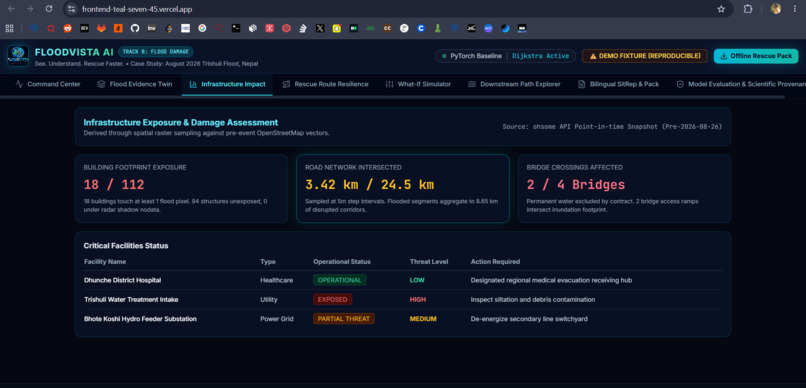Click the Bridge Crossings Affected card

click(x=624, y=189)
